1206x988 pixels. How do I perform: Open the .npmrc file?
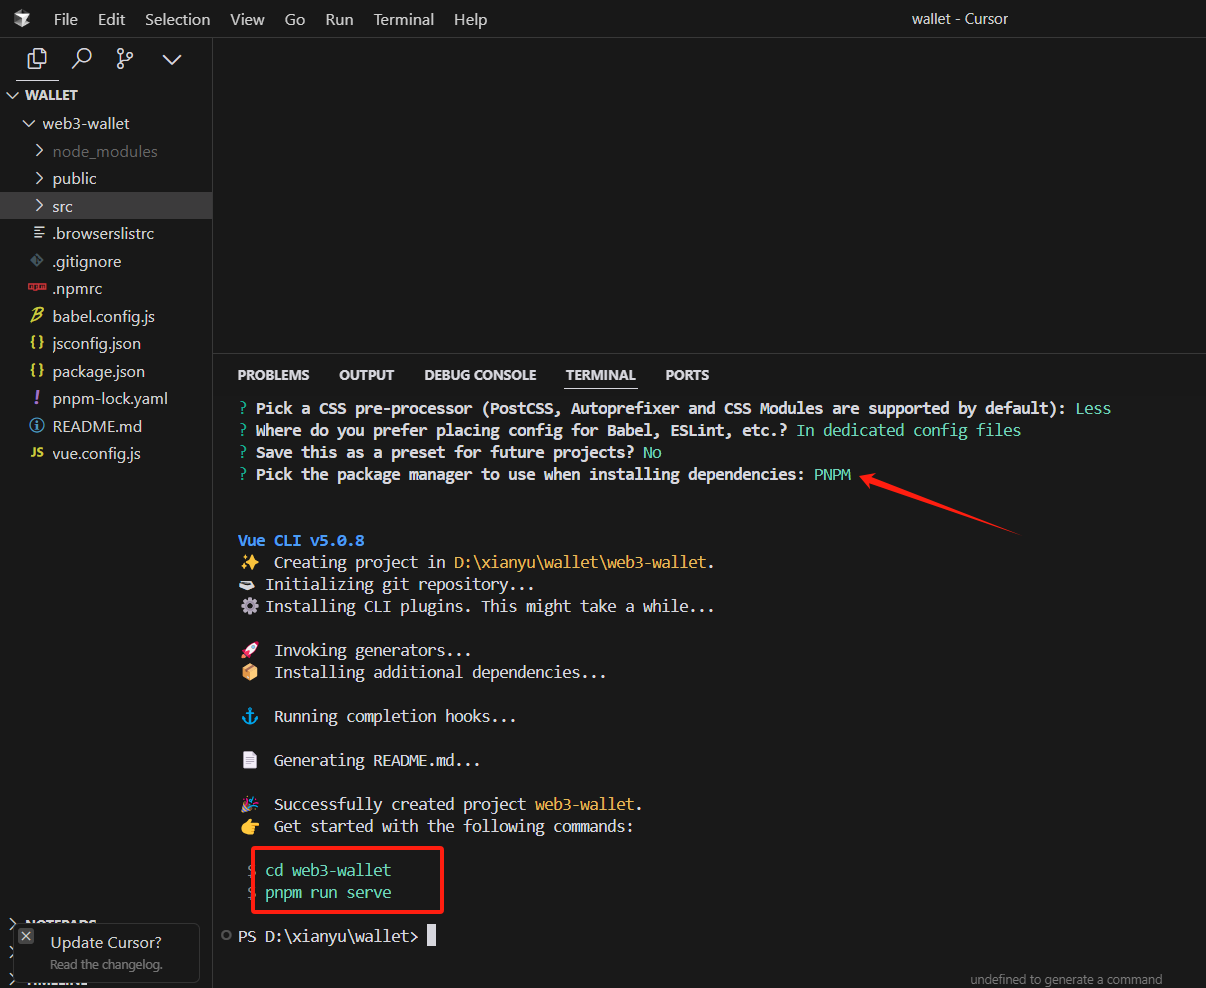(x=106, y=288)
